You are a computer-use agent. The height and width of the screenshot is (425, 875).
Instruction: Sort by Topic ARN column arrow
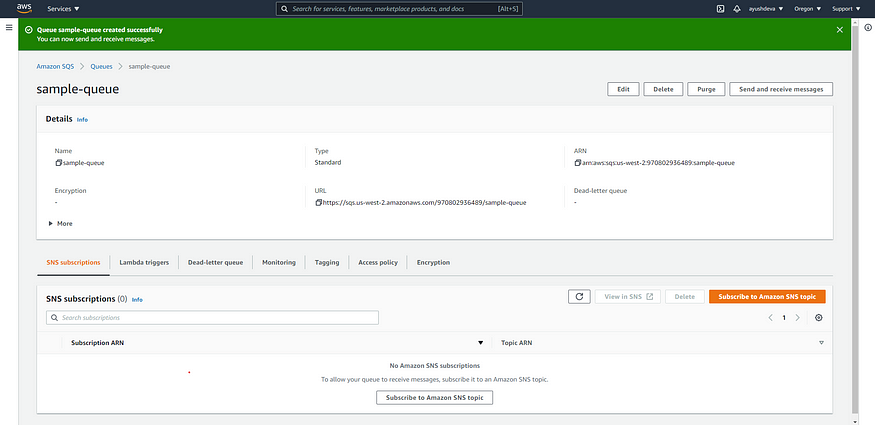(x=821, y=342)
